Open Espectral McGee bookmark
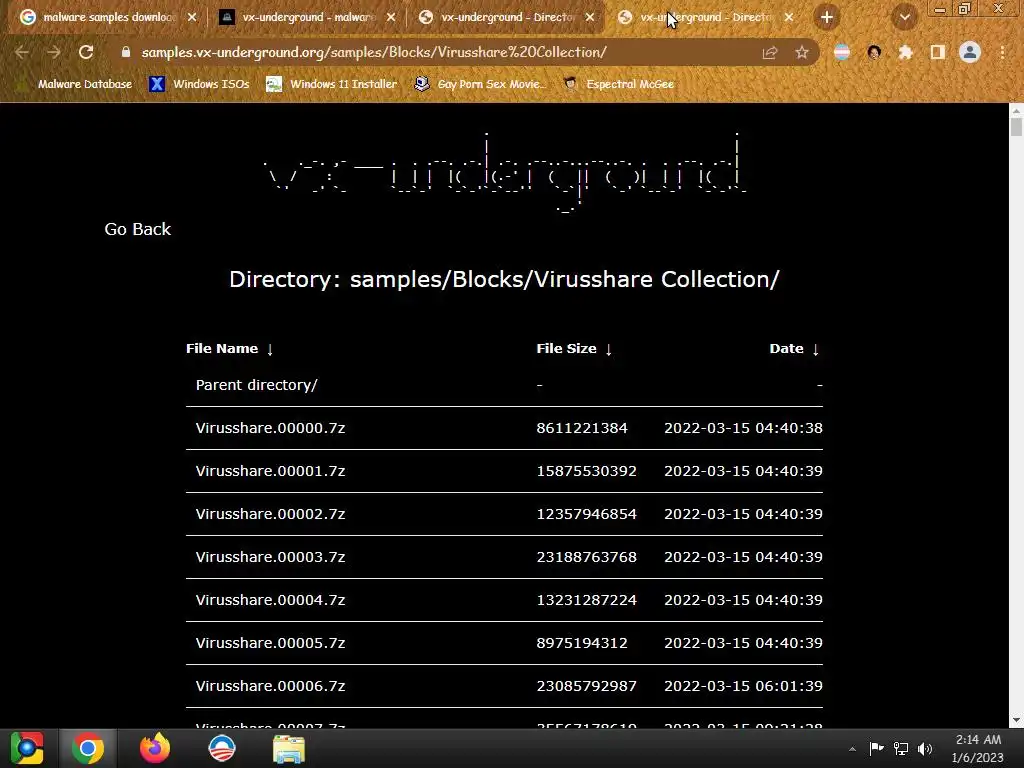 click(x=618, y=84)
